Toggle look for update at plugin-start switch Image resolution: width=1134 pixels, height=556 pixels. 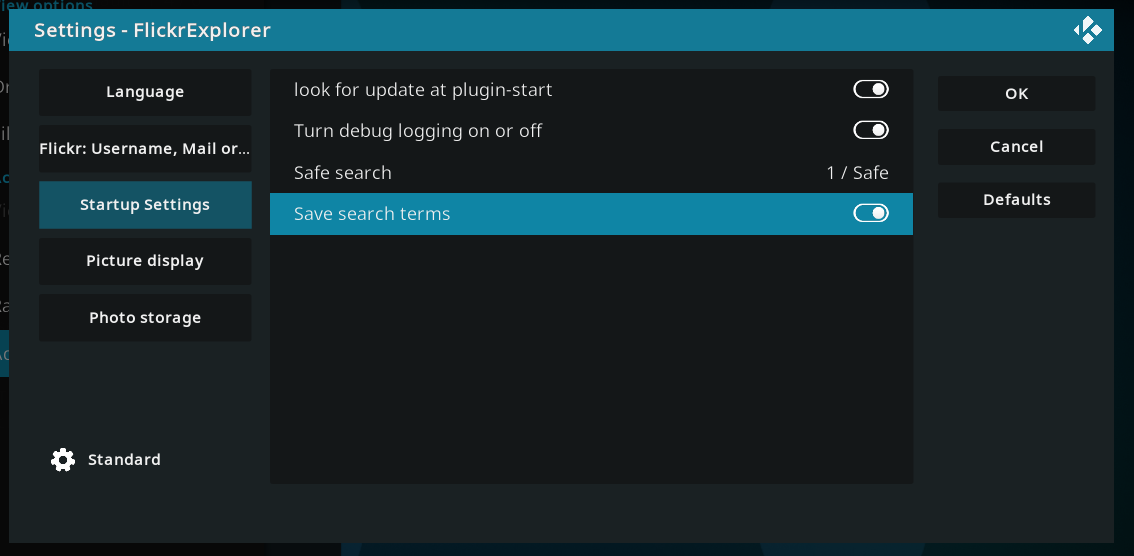point(871,89)
